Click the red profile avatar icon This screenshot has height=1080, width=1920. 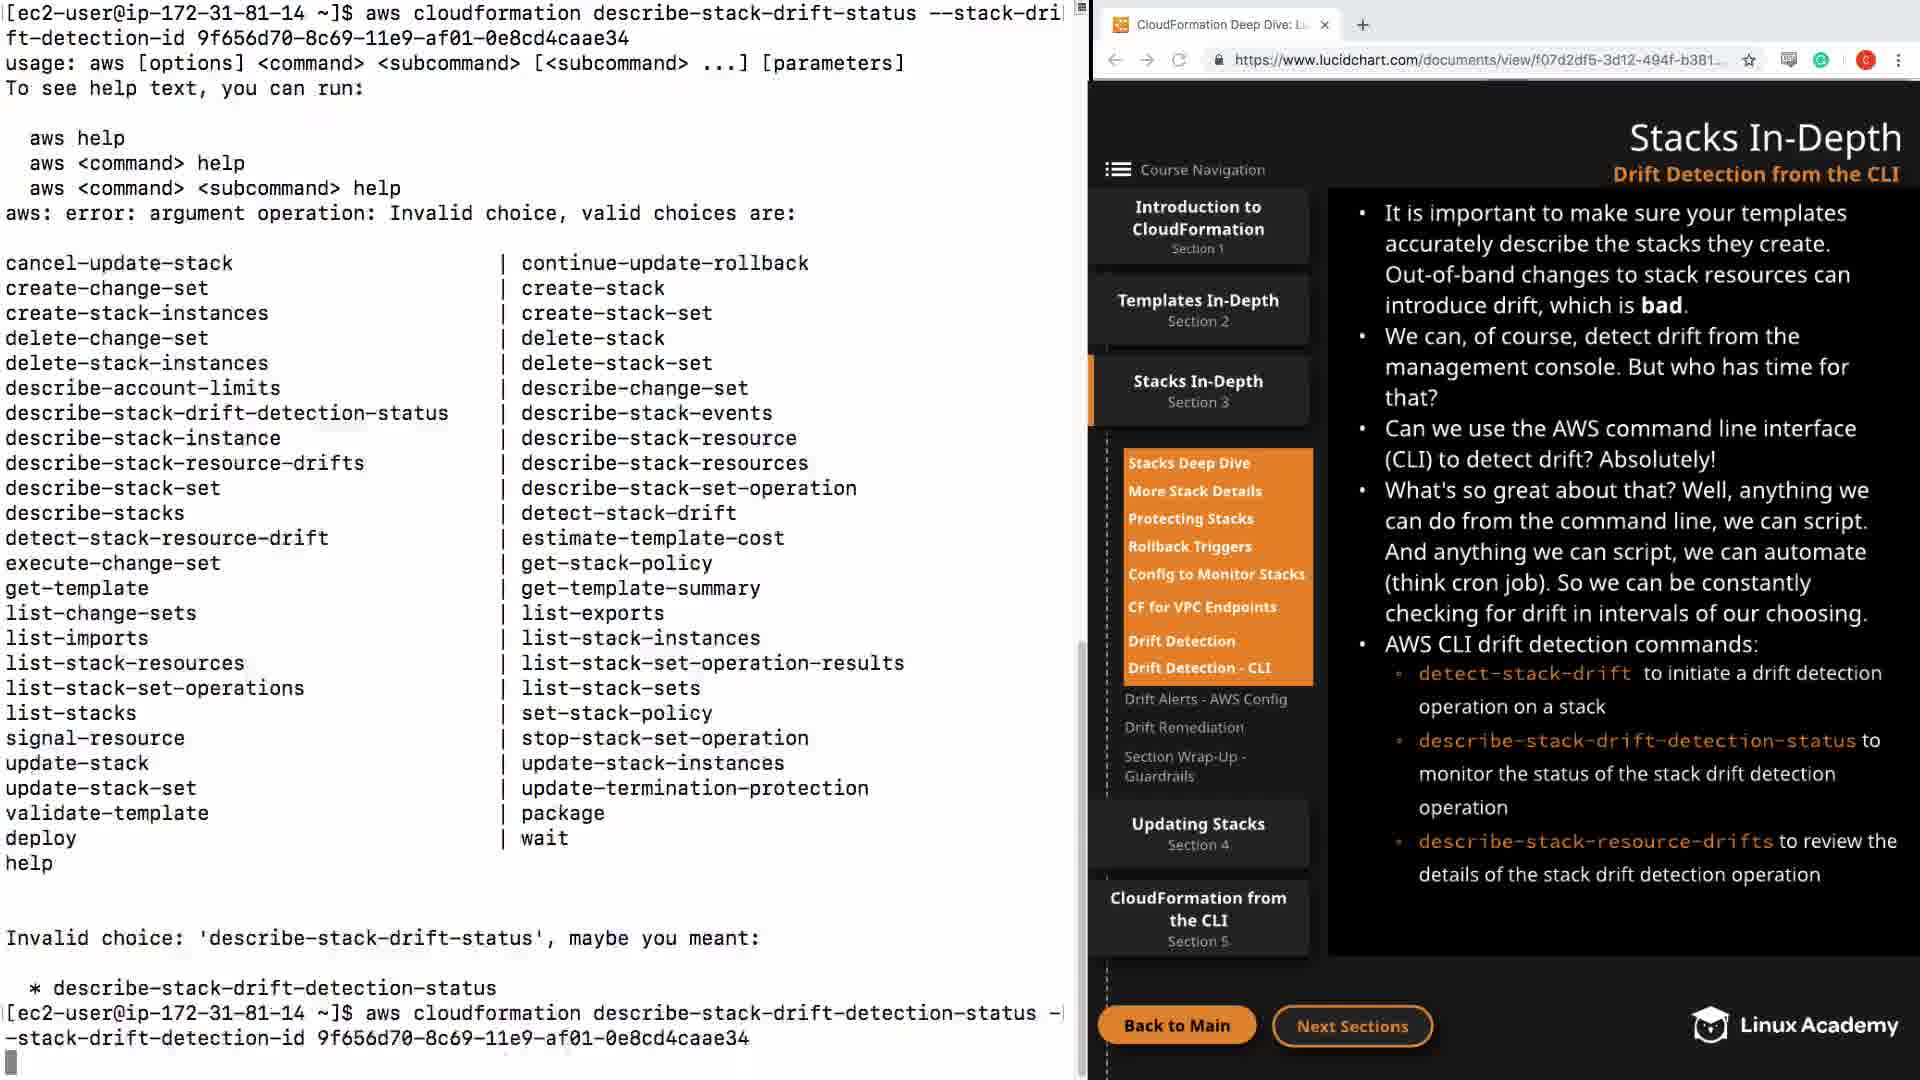tap(1865, 60)
